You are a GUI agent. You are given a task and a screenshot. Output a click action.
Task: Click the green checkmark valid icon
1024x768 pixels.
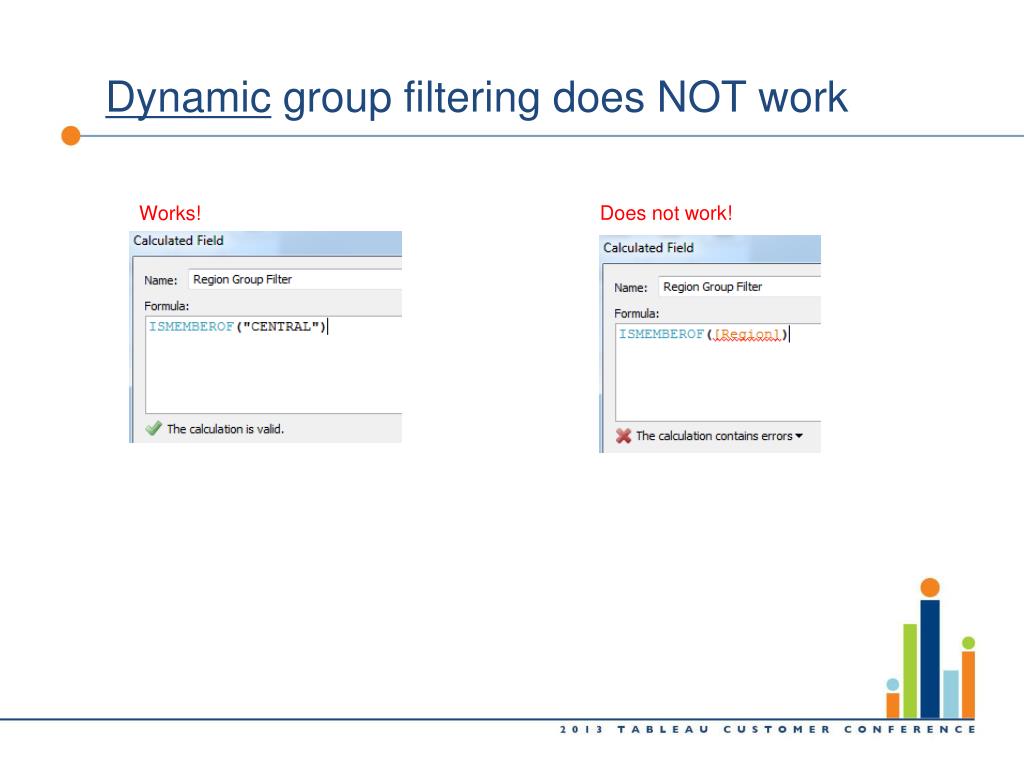coord(153,428)
